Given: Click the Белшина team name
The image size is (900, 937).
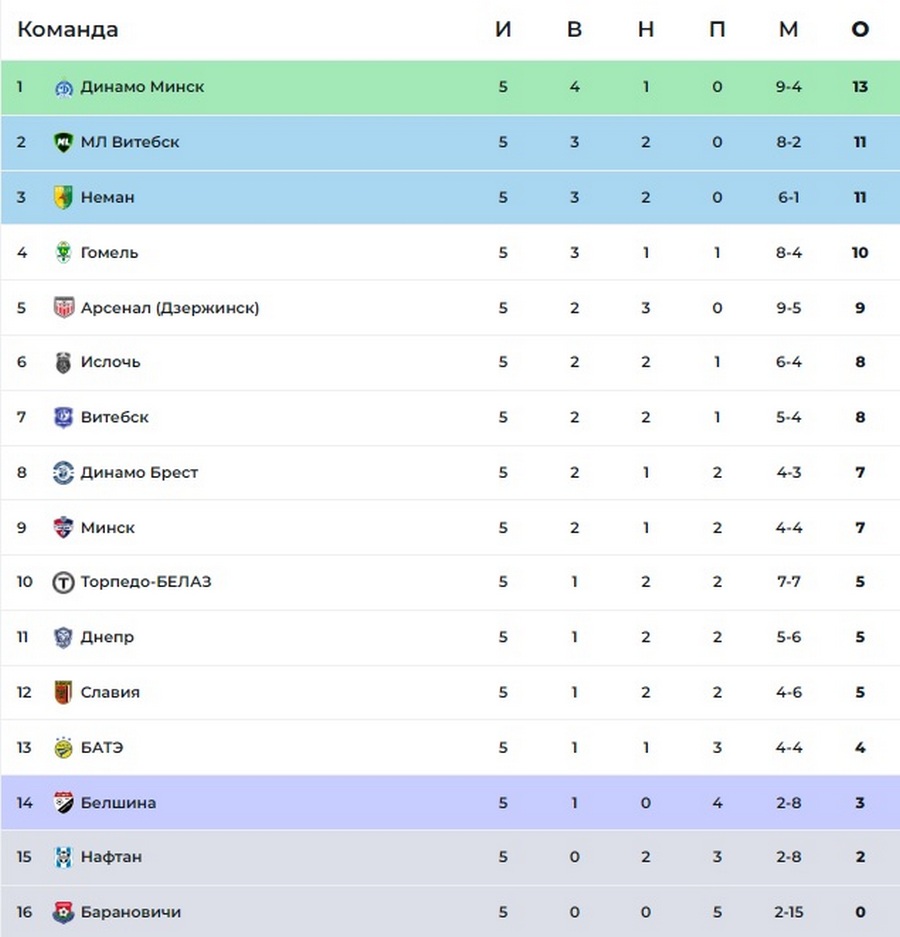Looking at the screenshot, I should (118, 802).
